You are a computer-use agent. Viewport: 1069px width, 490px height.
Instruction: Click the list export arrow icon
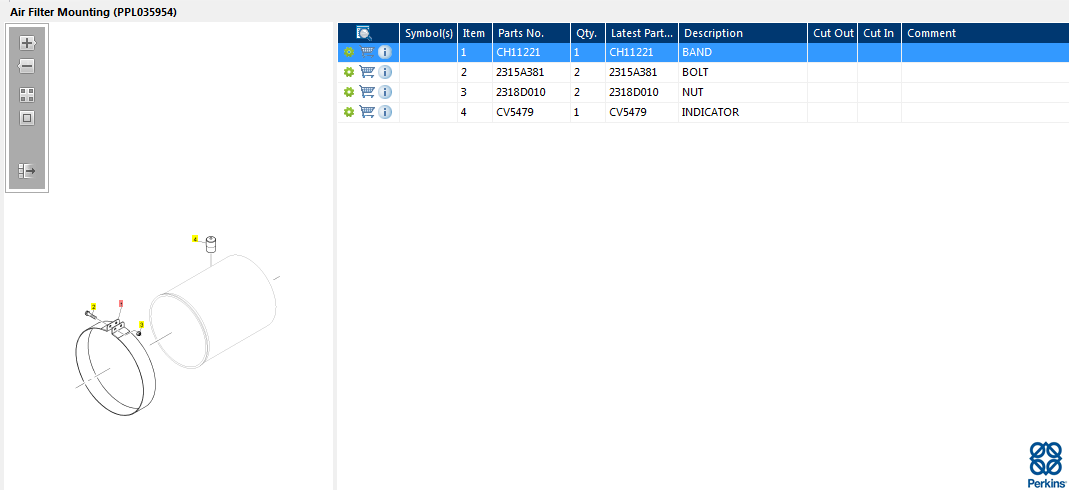point(27,170)
